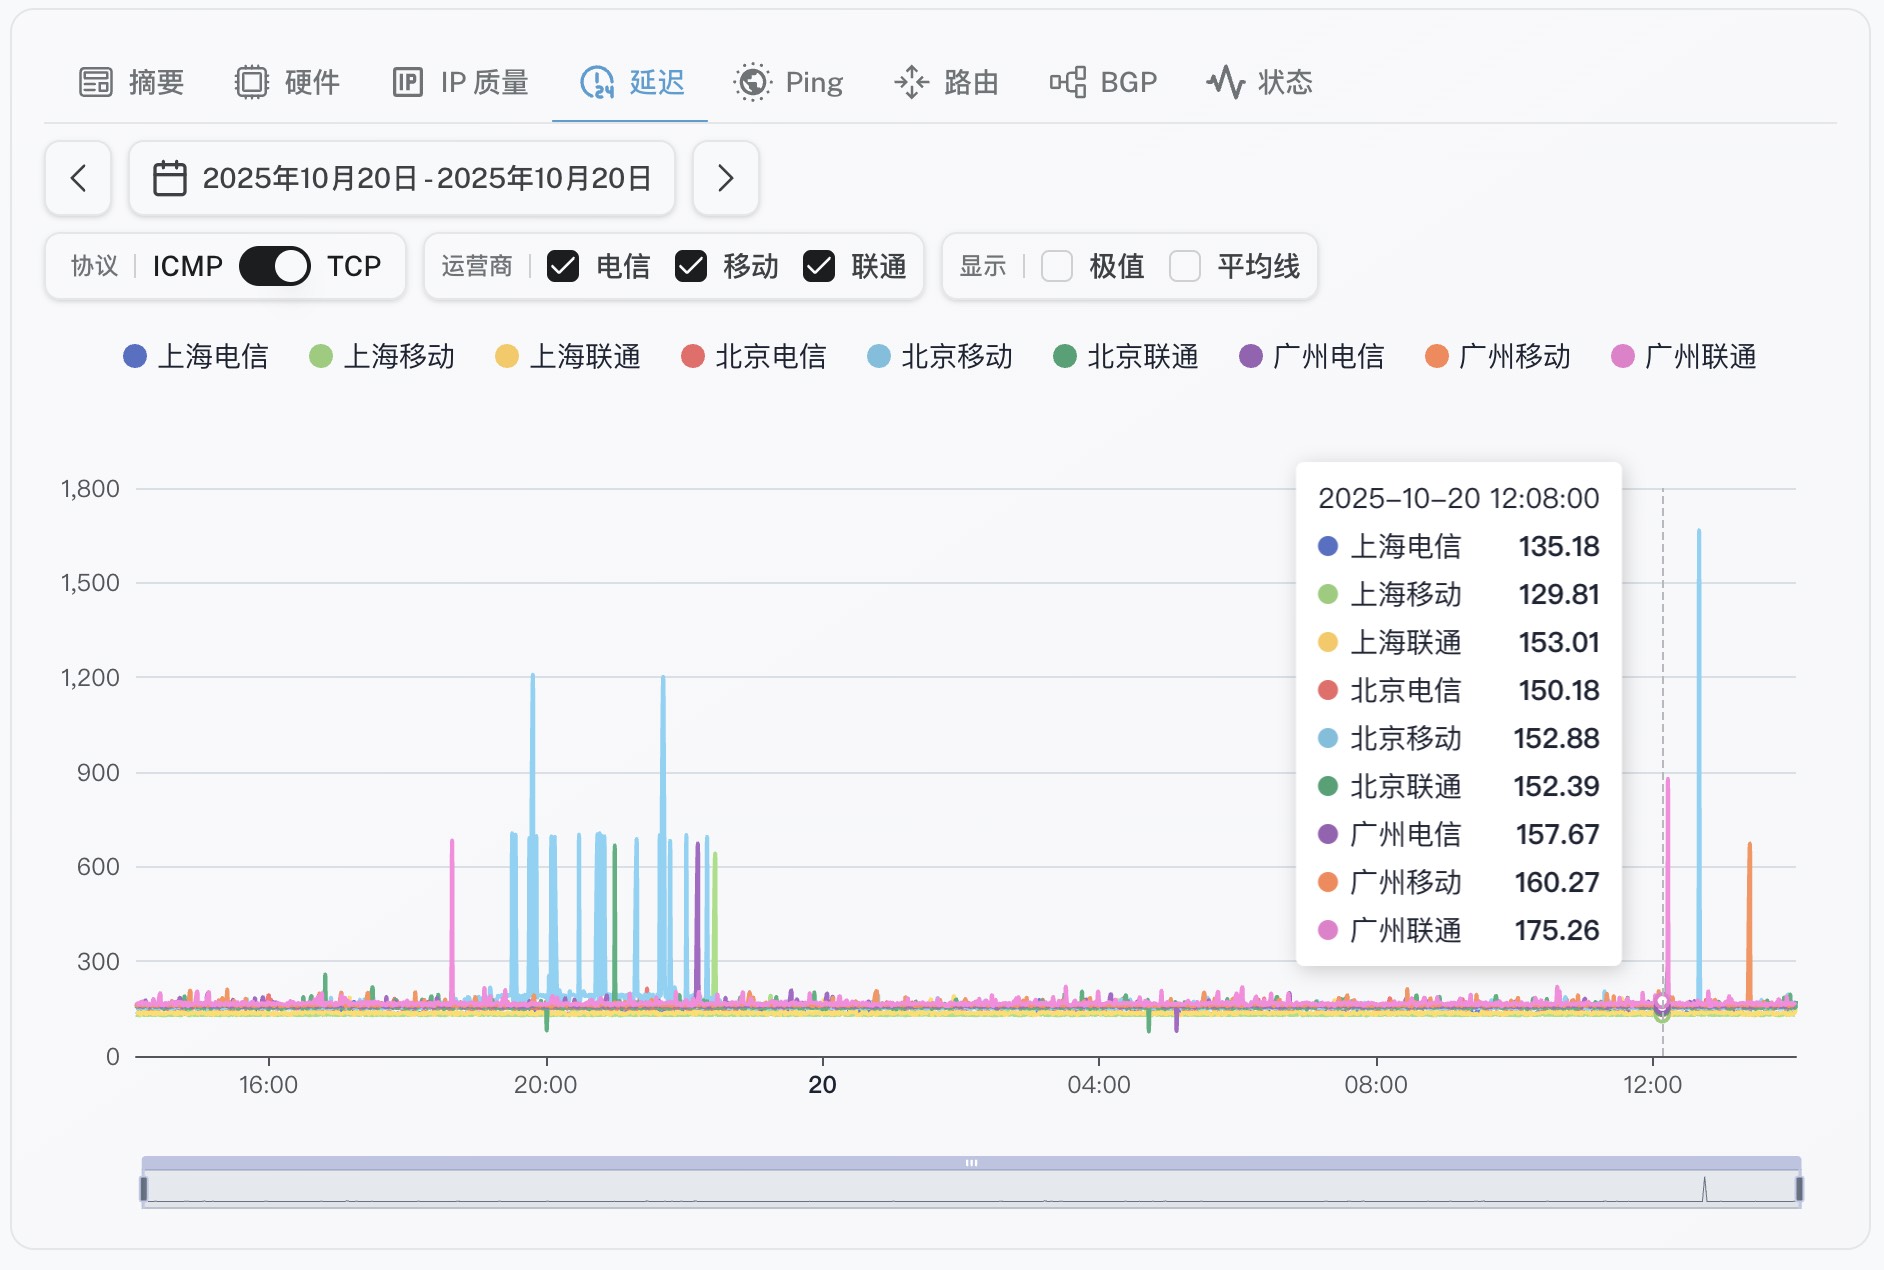The width and height of the screenshot is (1884, 1270).
Task: Go to previous date with left chevron
Action: (78, 179)
